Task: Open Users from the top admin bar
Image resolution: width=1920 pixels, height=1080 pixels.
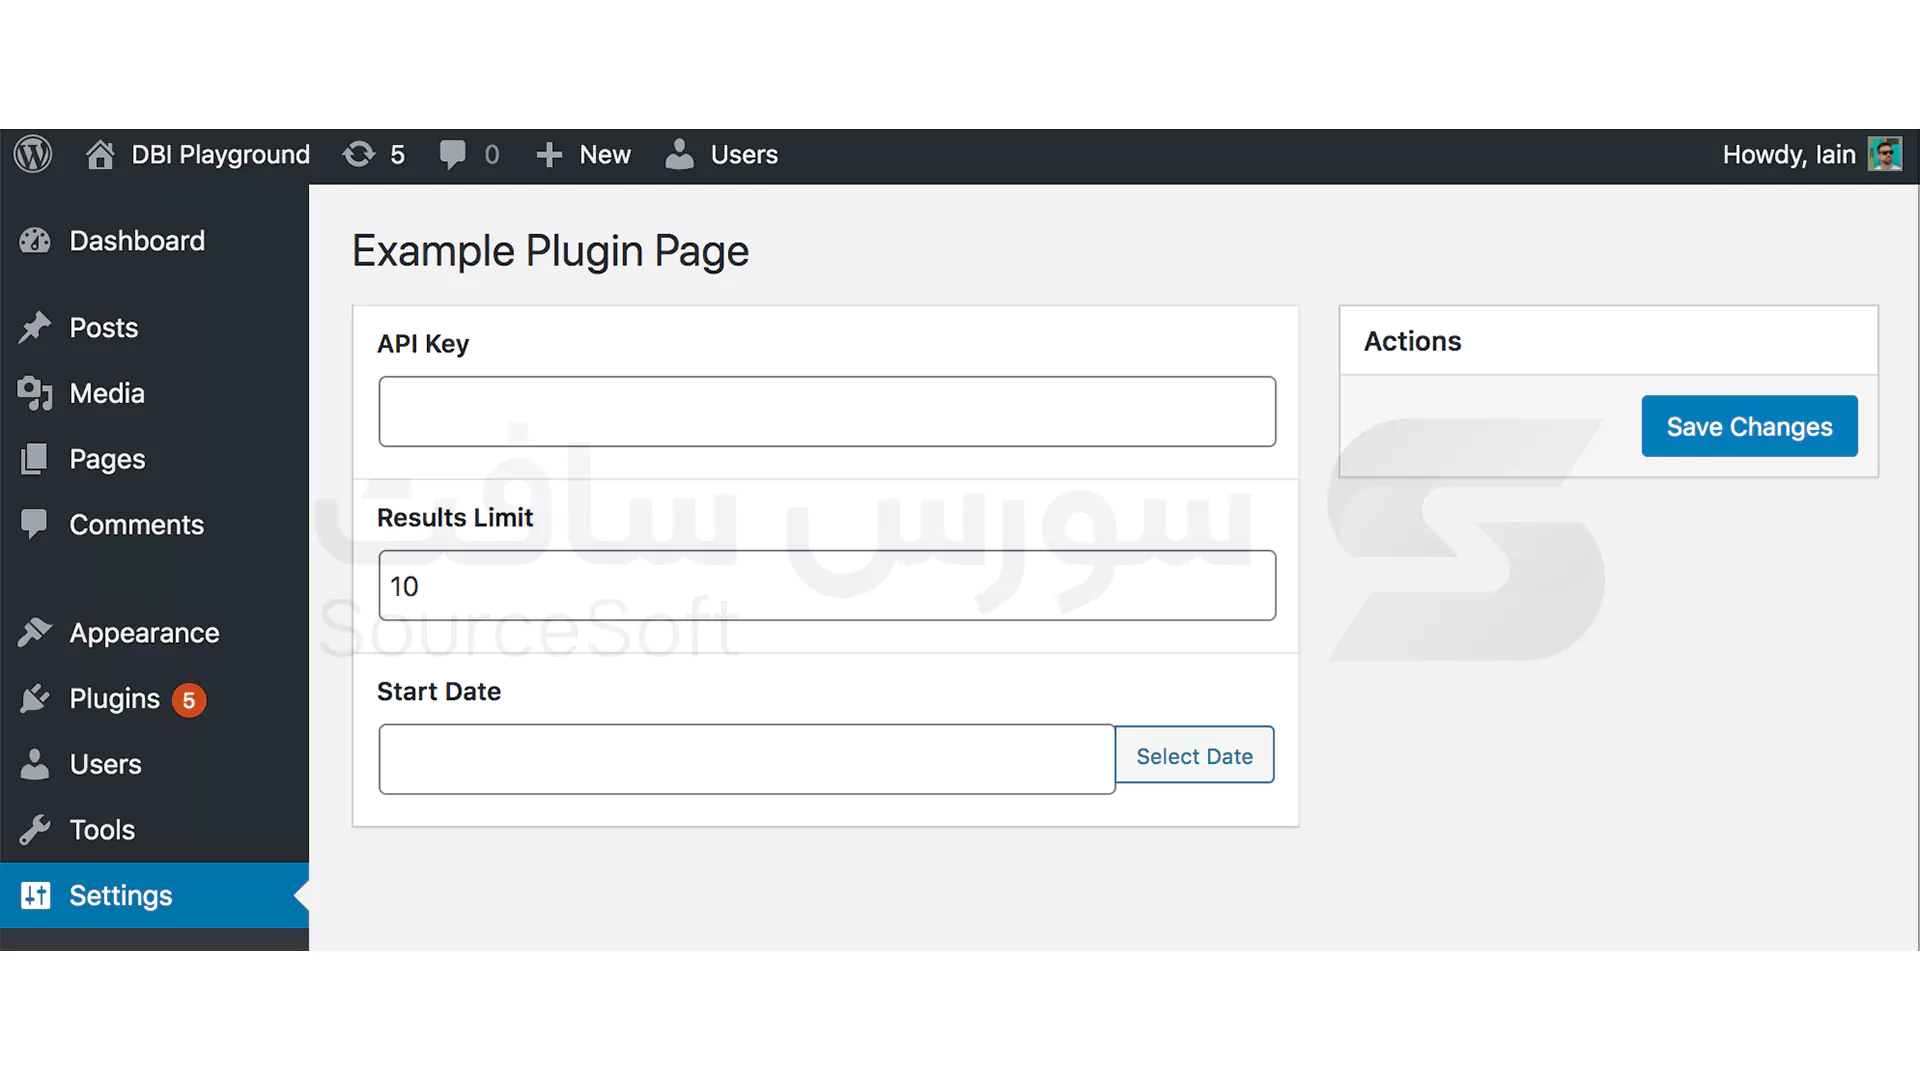Action: (x=722, y=155)
